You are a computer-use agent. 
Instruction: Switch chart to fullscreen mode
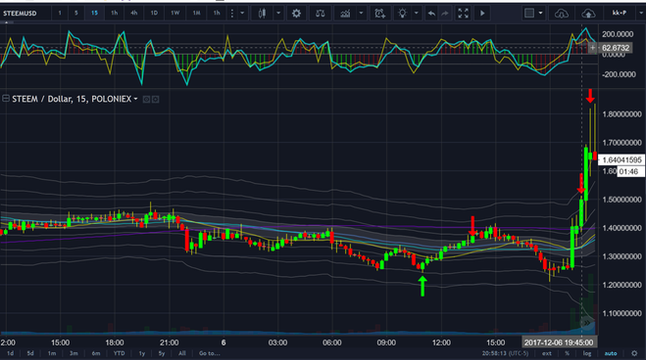(463, 13)
